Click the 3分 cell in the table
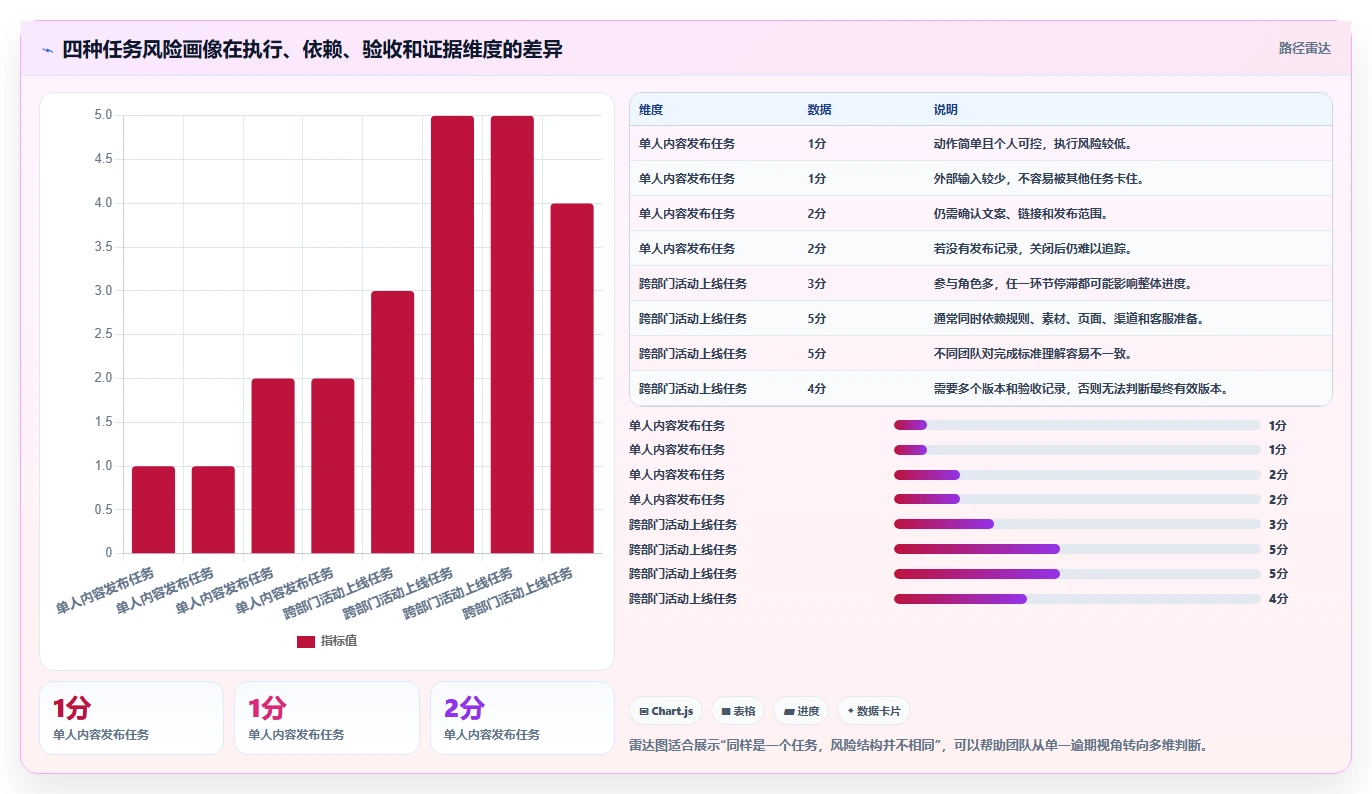 point(817,284)
